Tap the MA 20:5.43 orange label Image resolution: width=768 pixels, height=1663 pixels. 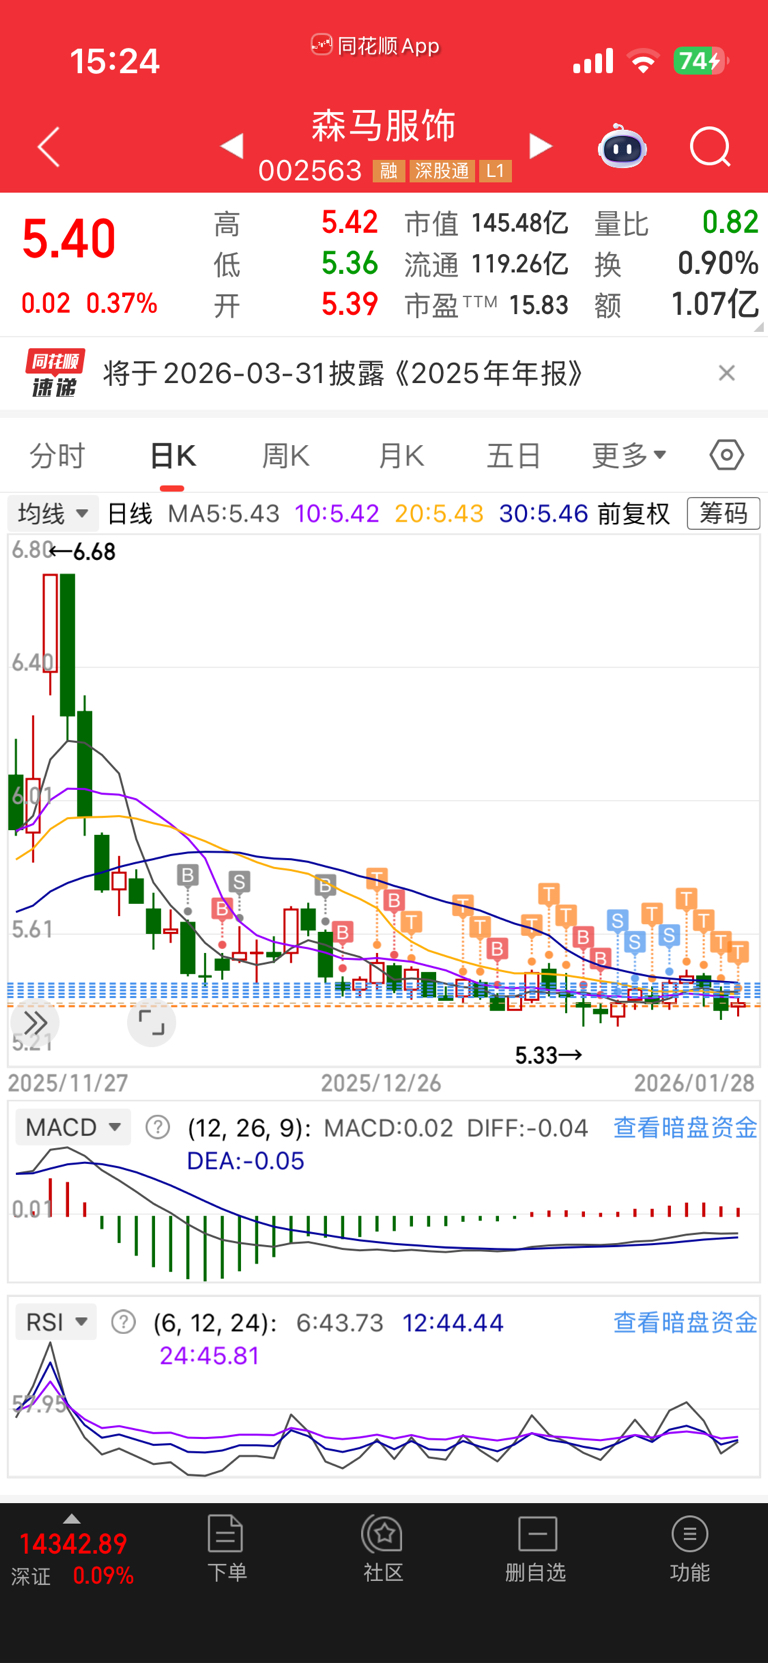439,513
